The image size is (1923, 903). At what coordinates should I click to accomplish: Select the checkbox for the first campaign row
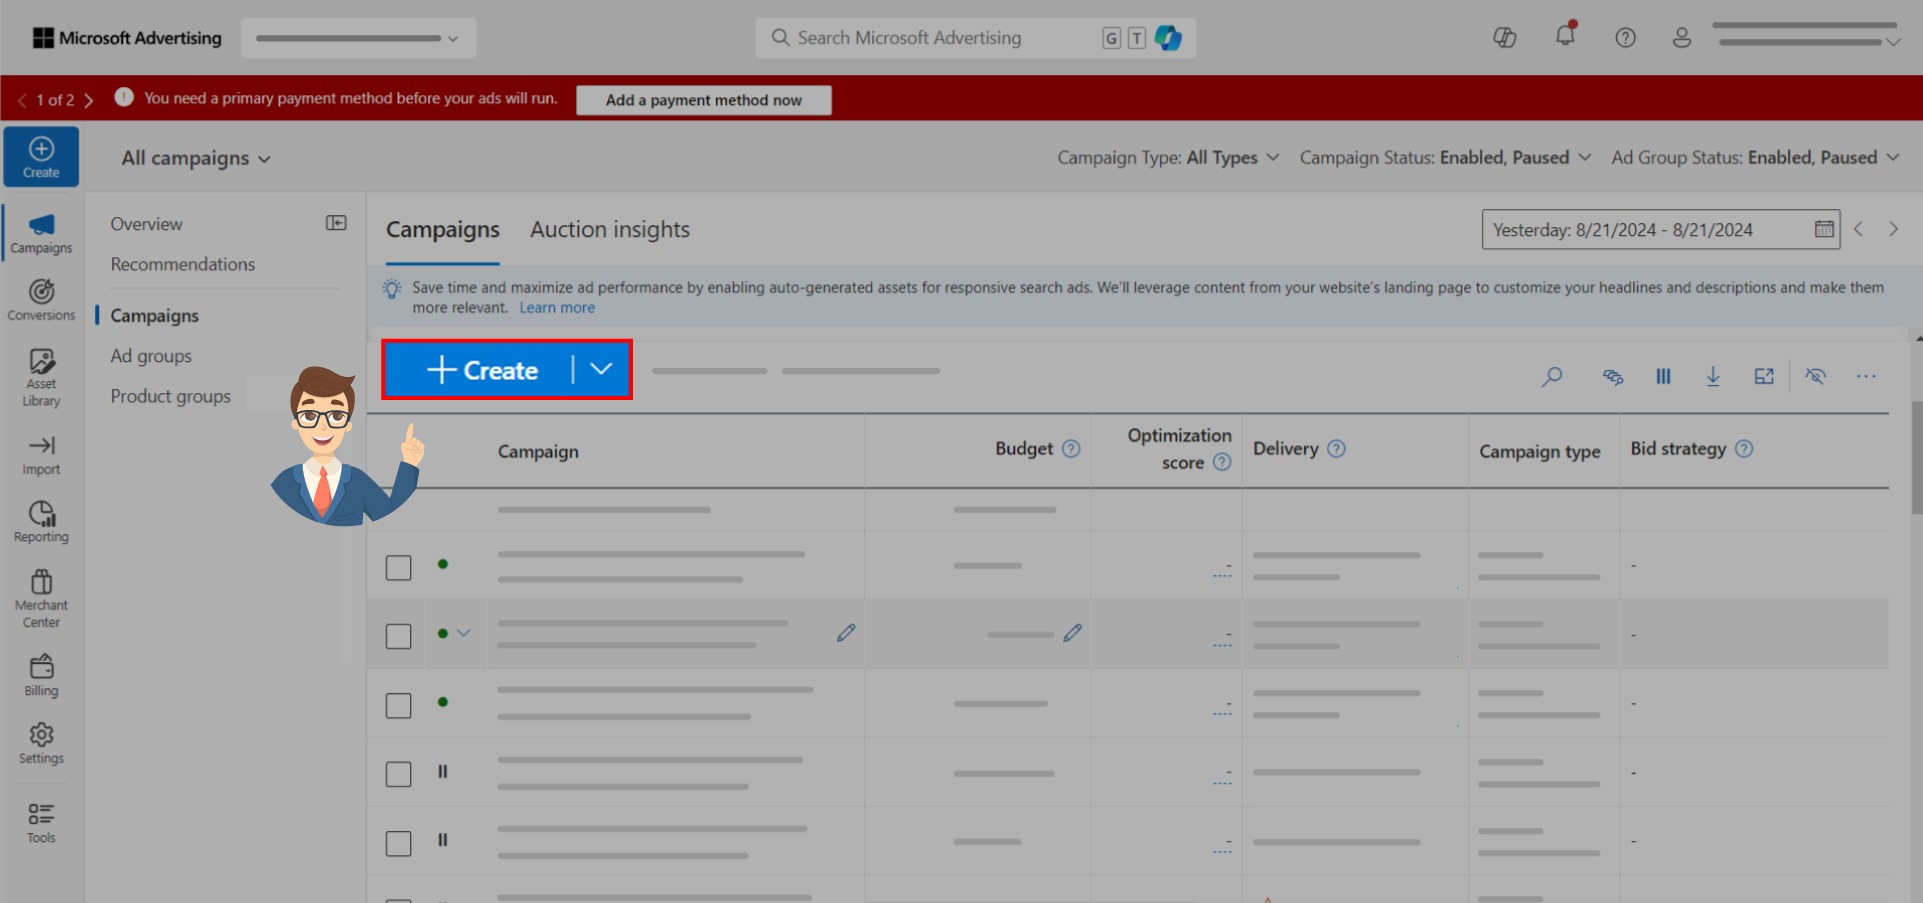coord(398,567)
